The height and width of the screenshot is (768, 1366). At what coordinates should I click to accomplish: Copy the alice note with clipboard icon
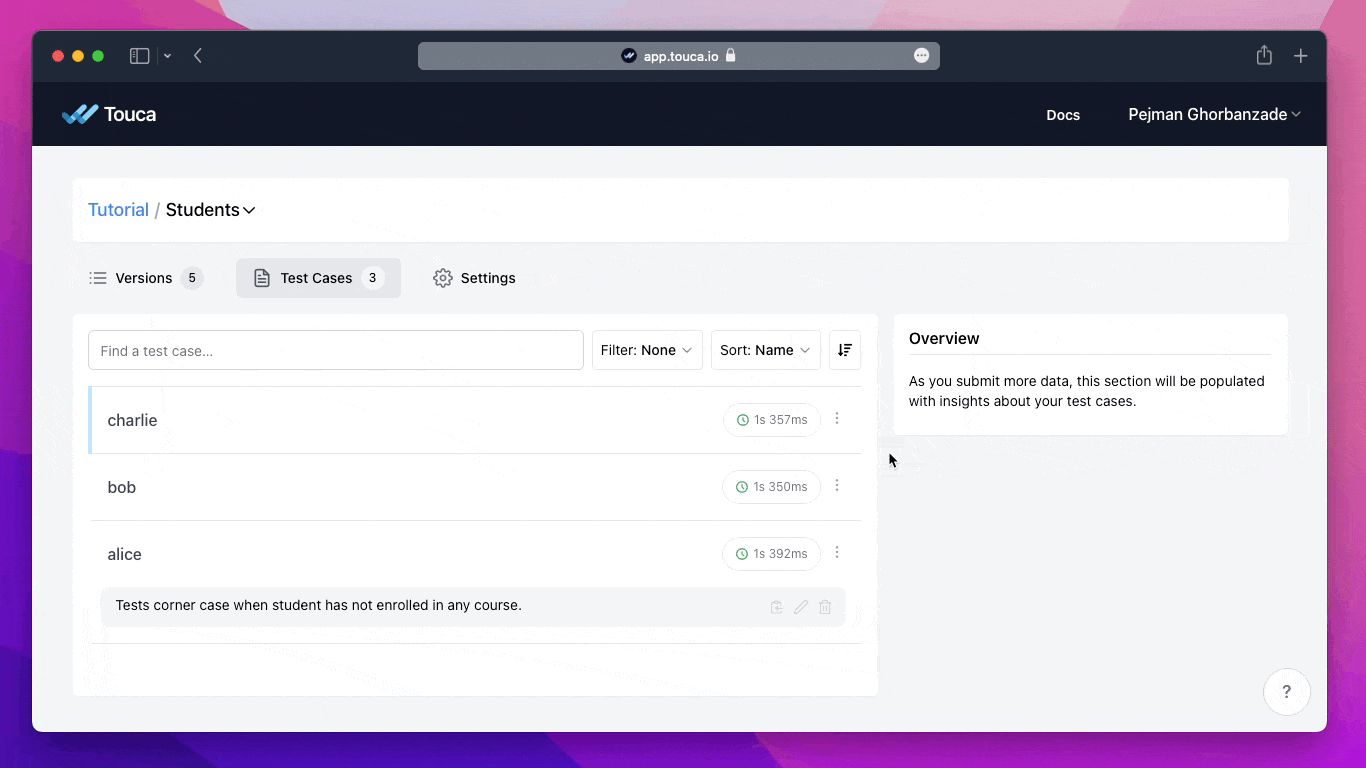coord(777,607)
